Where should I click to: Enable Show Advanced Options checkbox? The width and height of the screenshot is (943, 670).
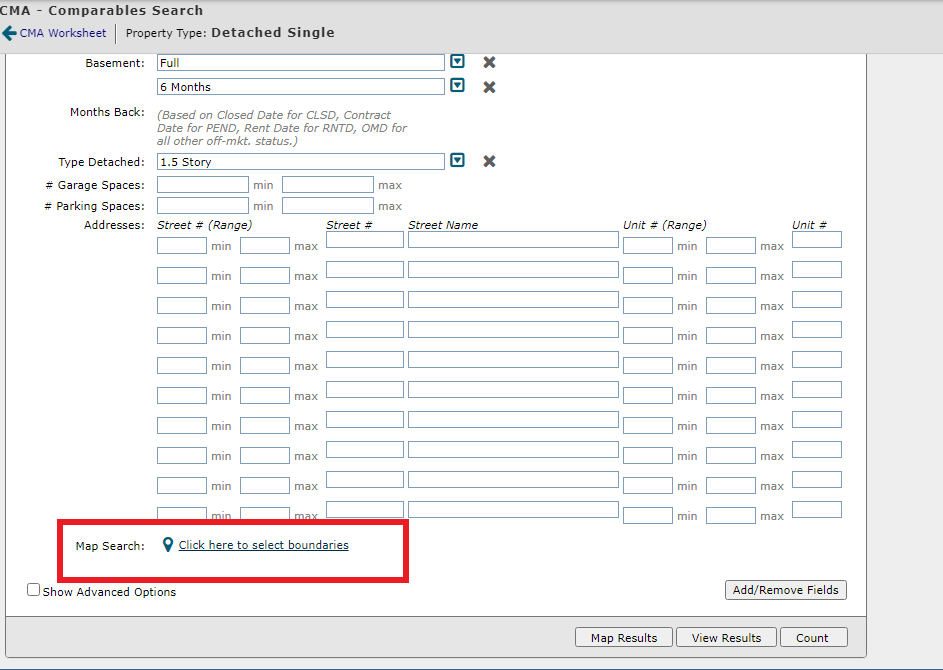coord(34,590)
